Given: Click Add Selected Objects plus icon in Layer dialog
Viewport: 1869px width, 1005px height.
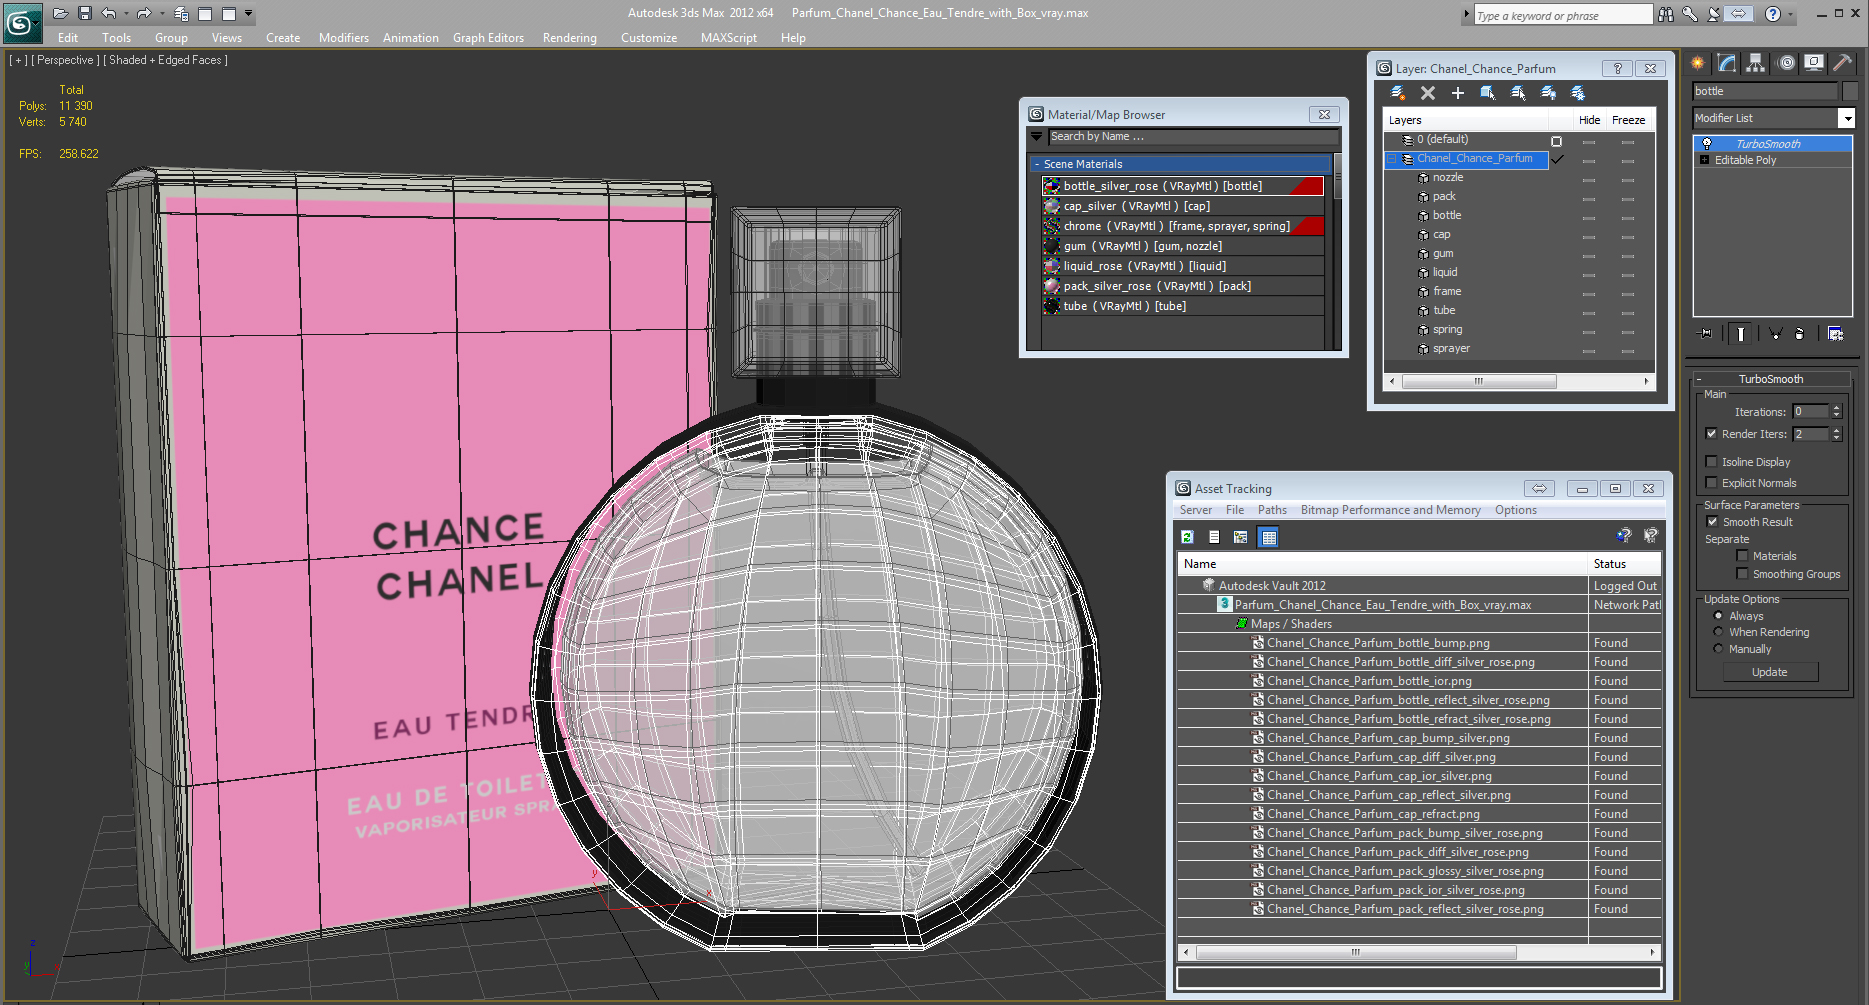Looking at the screenshot, I should click(1458, 93).
